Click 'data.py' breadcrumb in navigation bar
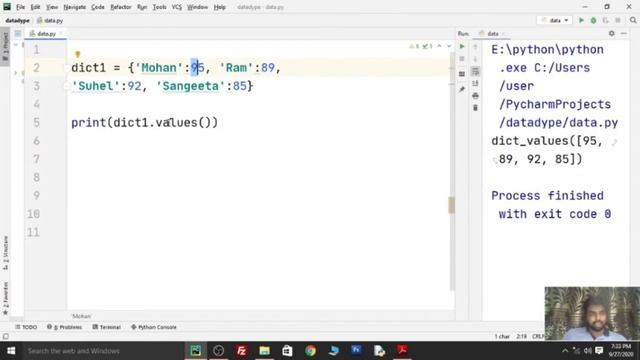 coord(50,20)
